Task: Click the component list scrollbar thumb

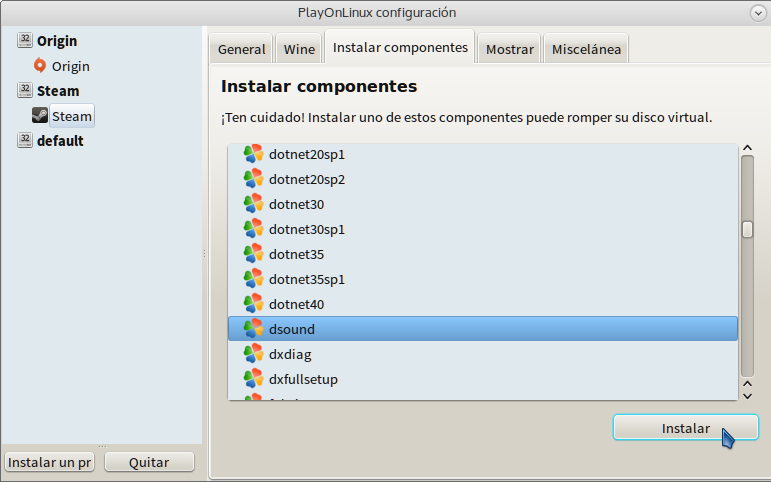Action: (x=747, y=229)
